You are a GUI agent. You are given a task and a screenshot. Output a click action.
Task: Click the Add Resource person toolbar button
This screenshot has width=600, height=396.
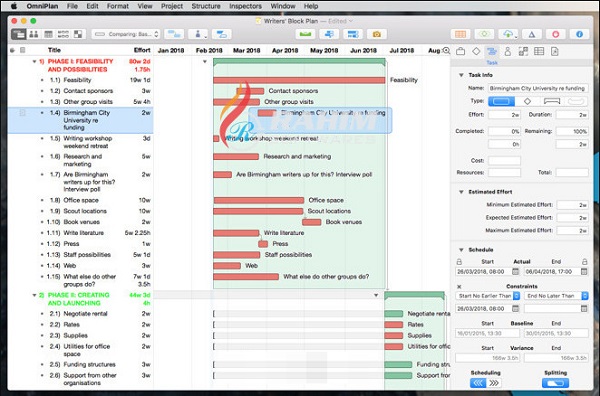198,34
